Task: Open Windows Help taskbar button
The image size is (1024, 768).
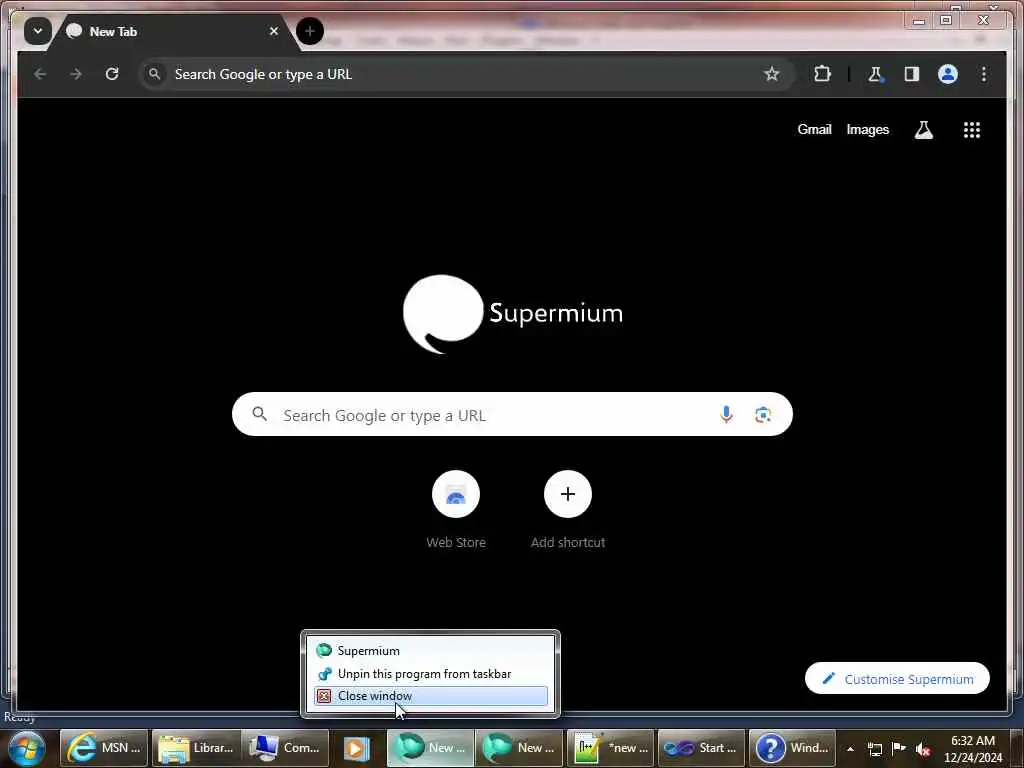Action: click(x=792, y=748)
